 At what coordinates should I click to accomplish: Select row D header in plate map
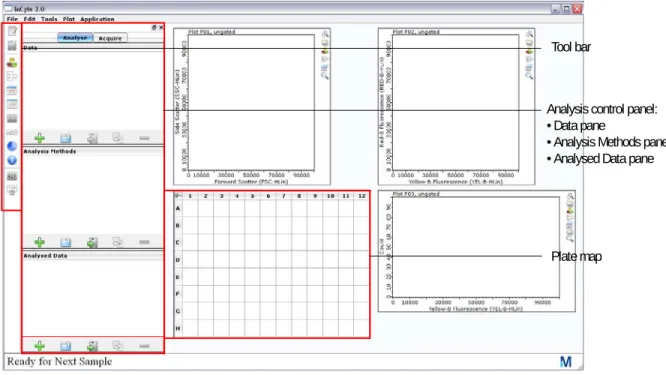click(178, 259)
